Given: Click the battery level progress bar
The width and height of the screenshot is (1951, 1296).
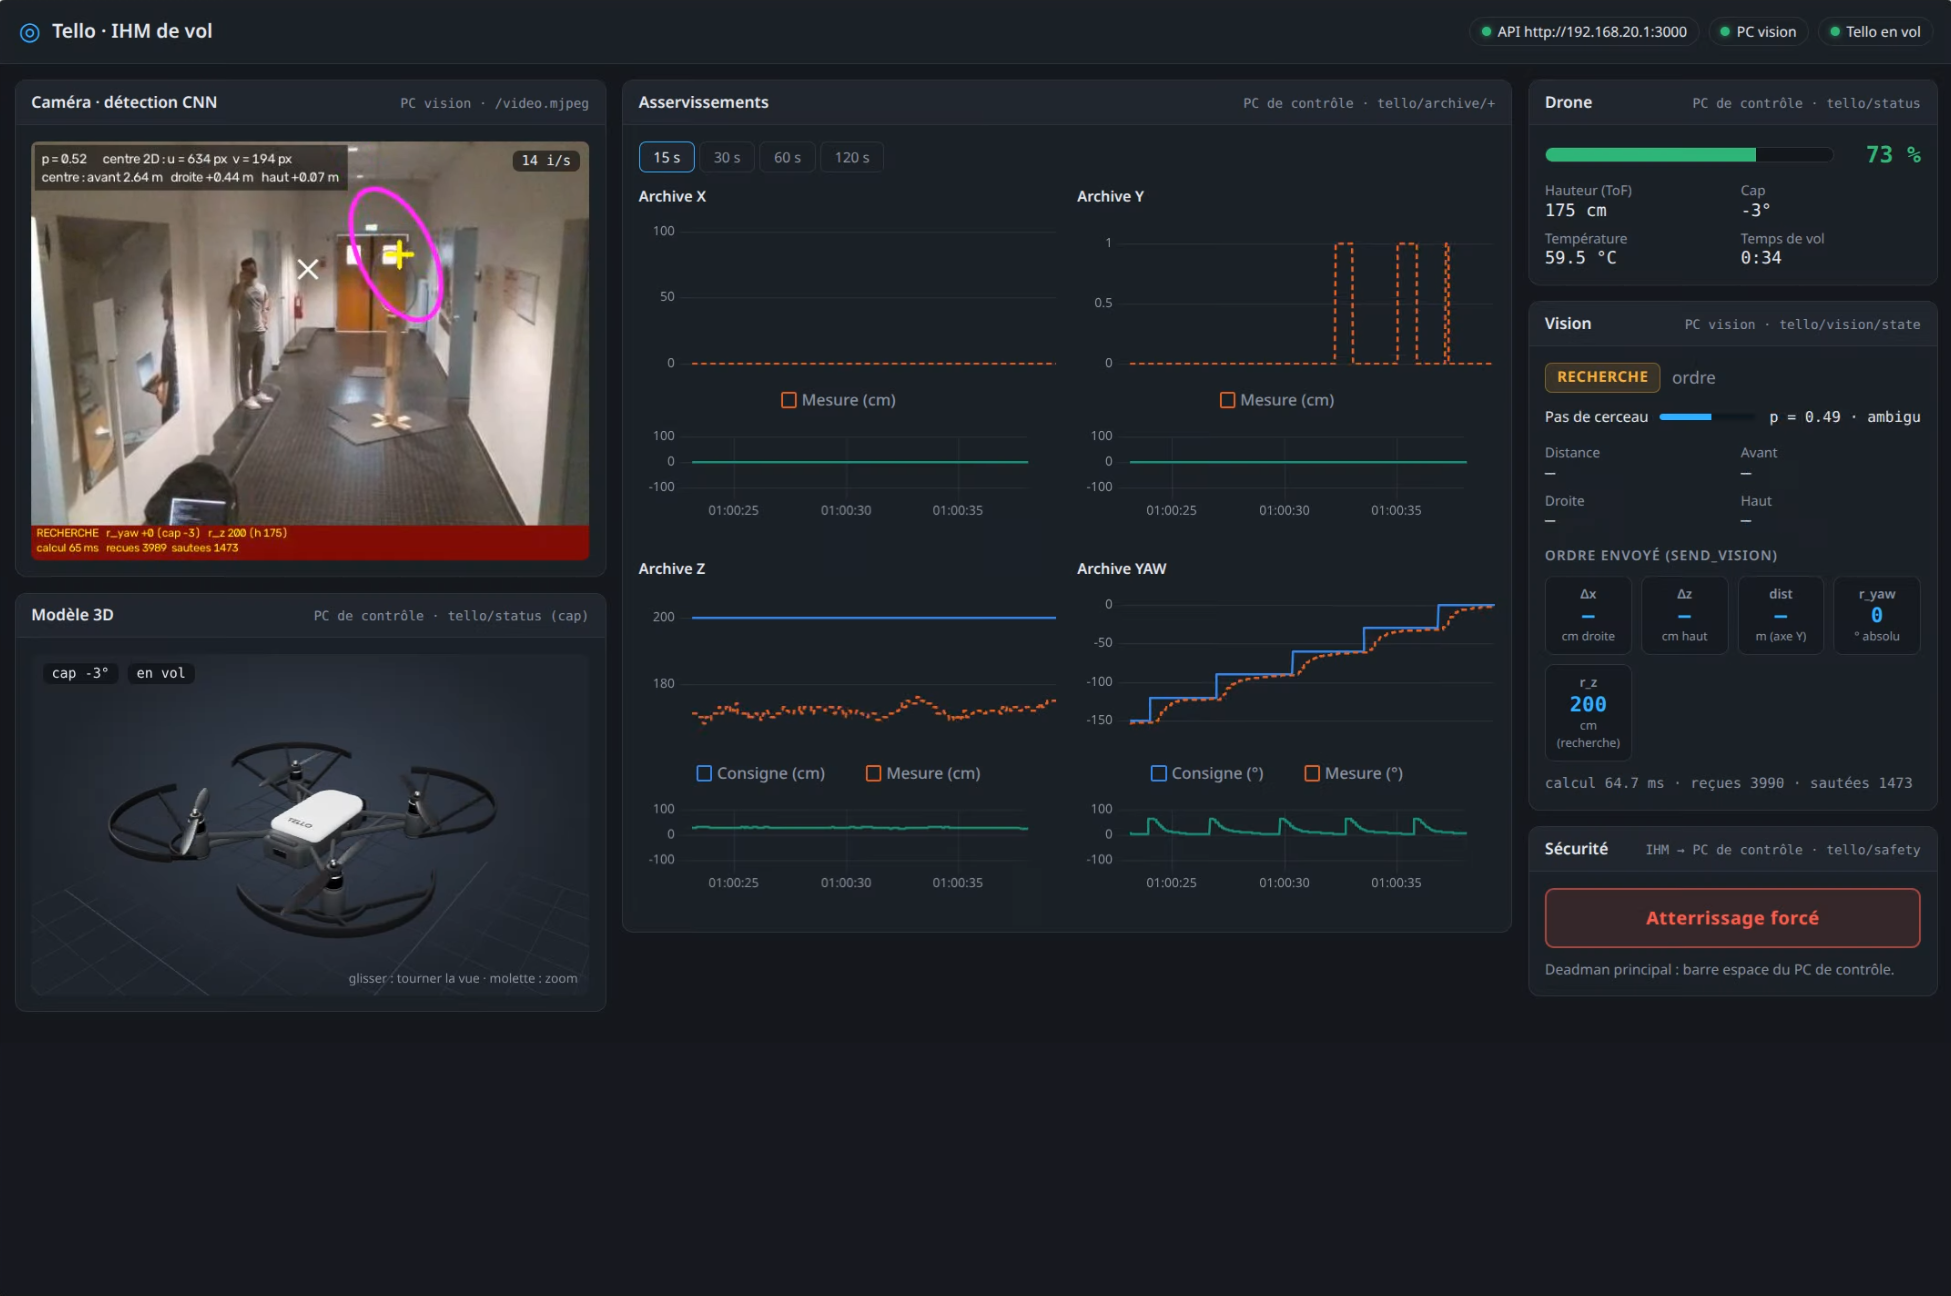Looking at the screenshot, I should pyautogui.click(x=1689, y=155).
